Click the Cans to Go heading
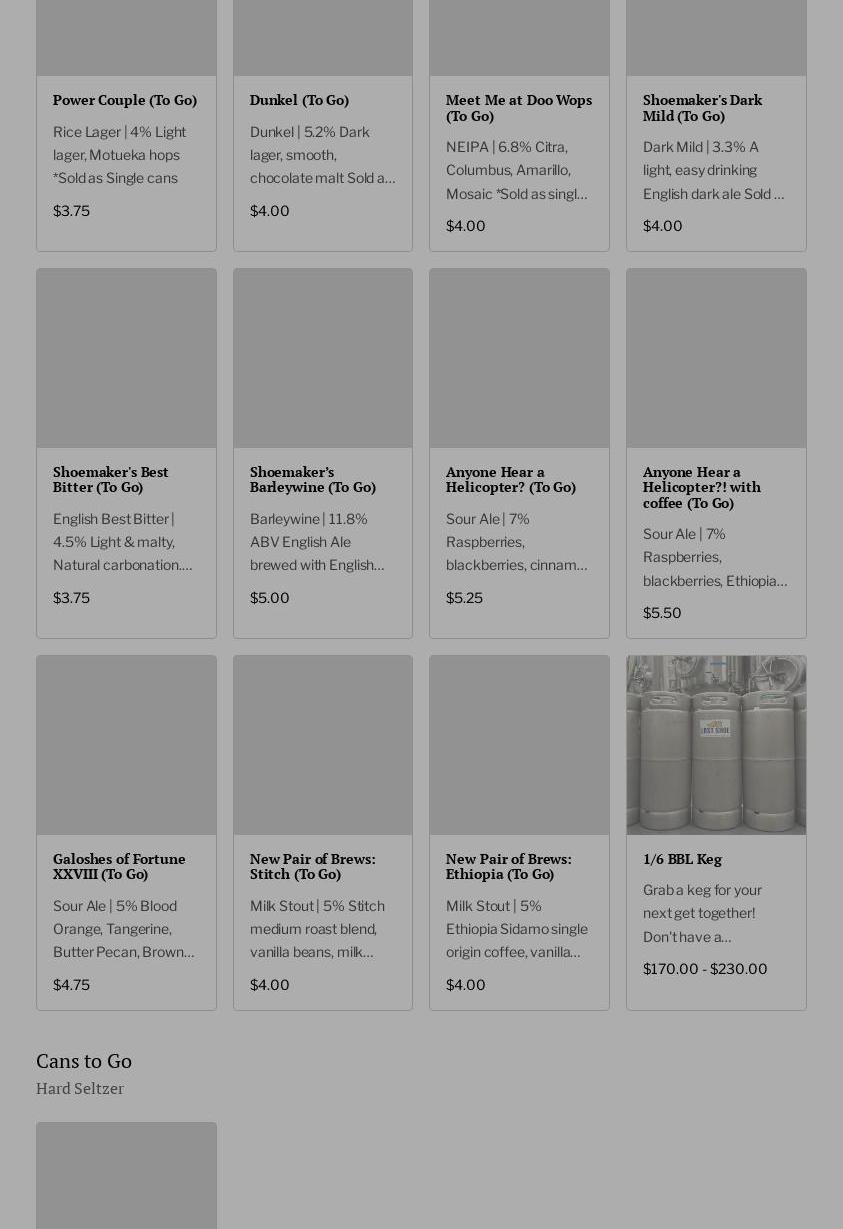Viewport: 843px width, 1229px height. click(84, 1061)
